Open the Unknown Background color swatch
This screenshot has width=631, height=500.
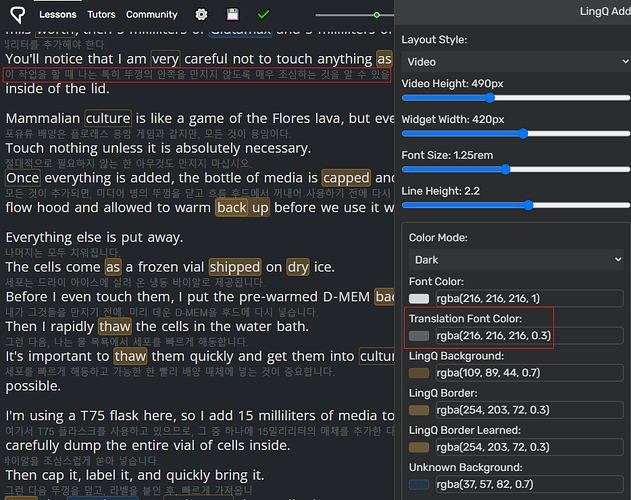tap(419, 484)
